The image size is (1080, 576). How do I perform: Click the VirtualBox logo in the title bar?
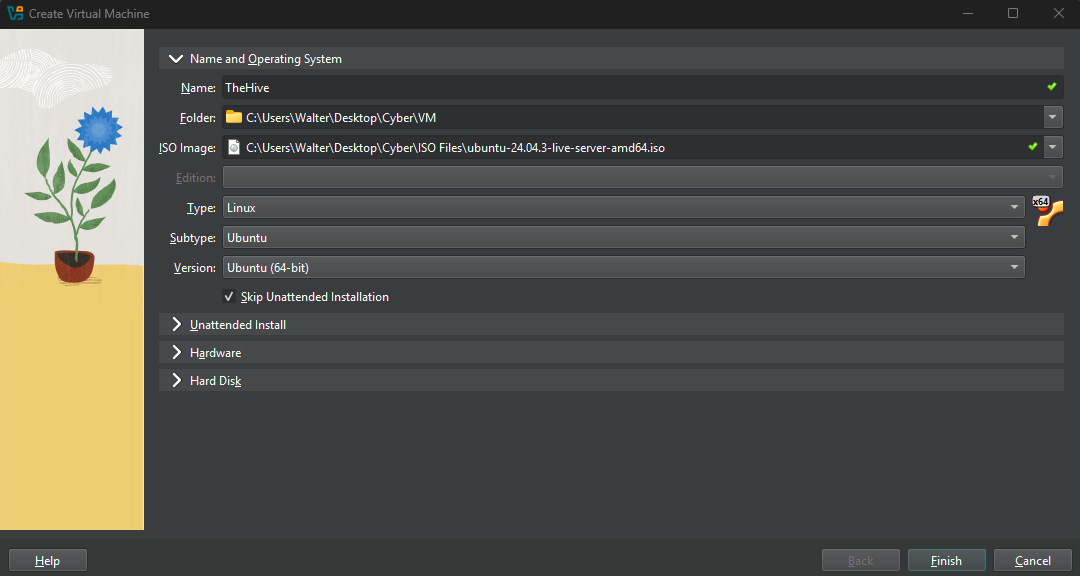[x=15, y=14]
